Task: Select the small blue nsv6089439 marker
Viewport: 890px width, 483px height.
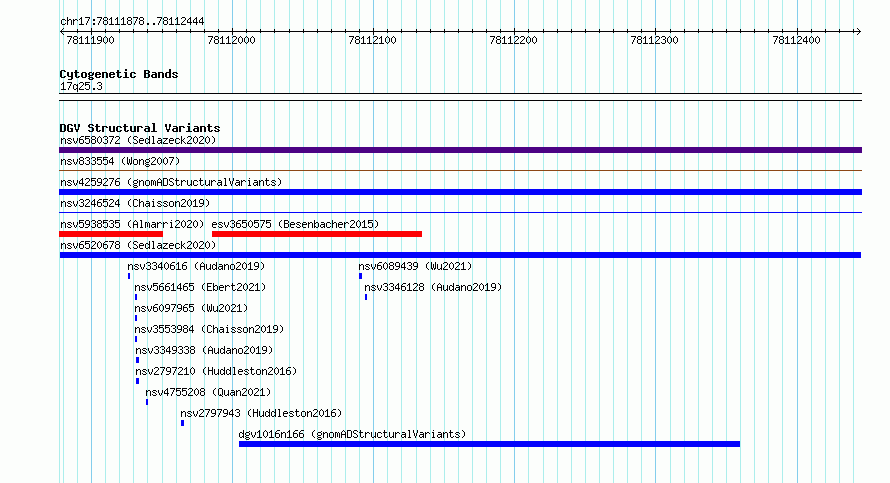Action: click(360, 276)
